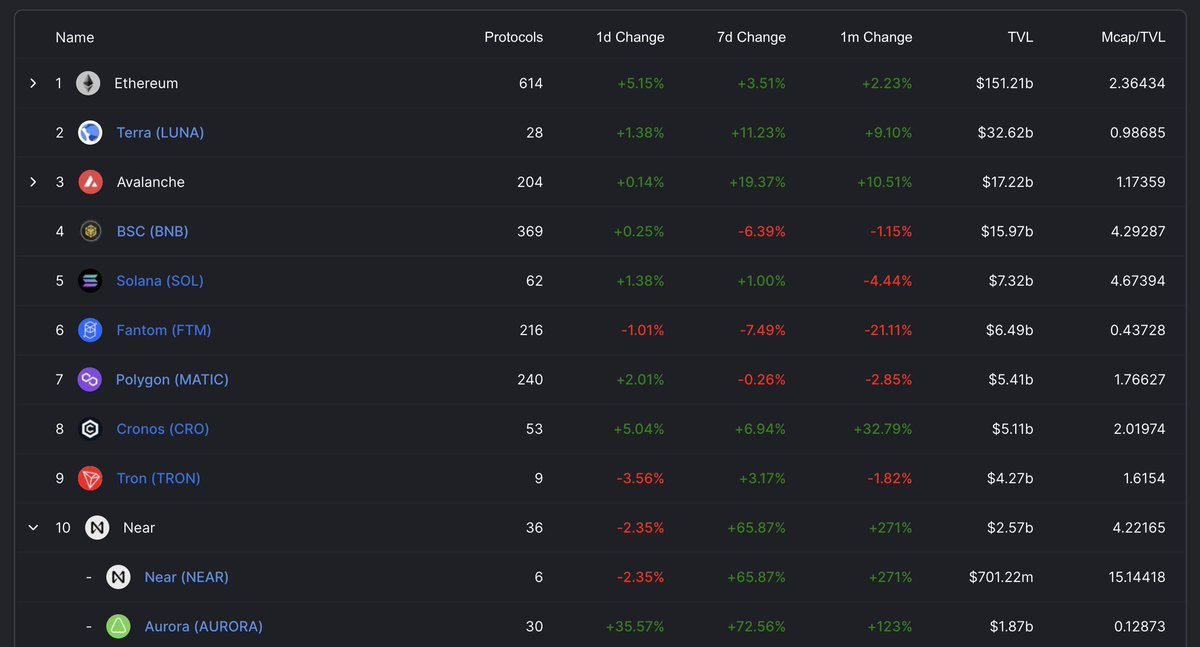
Task: Click the +35.57% 1d change value
Action: (635, 627)
